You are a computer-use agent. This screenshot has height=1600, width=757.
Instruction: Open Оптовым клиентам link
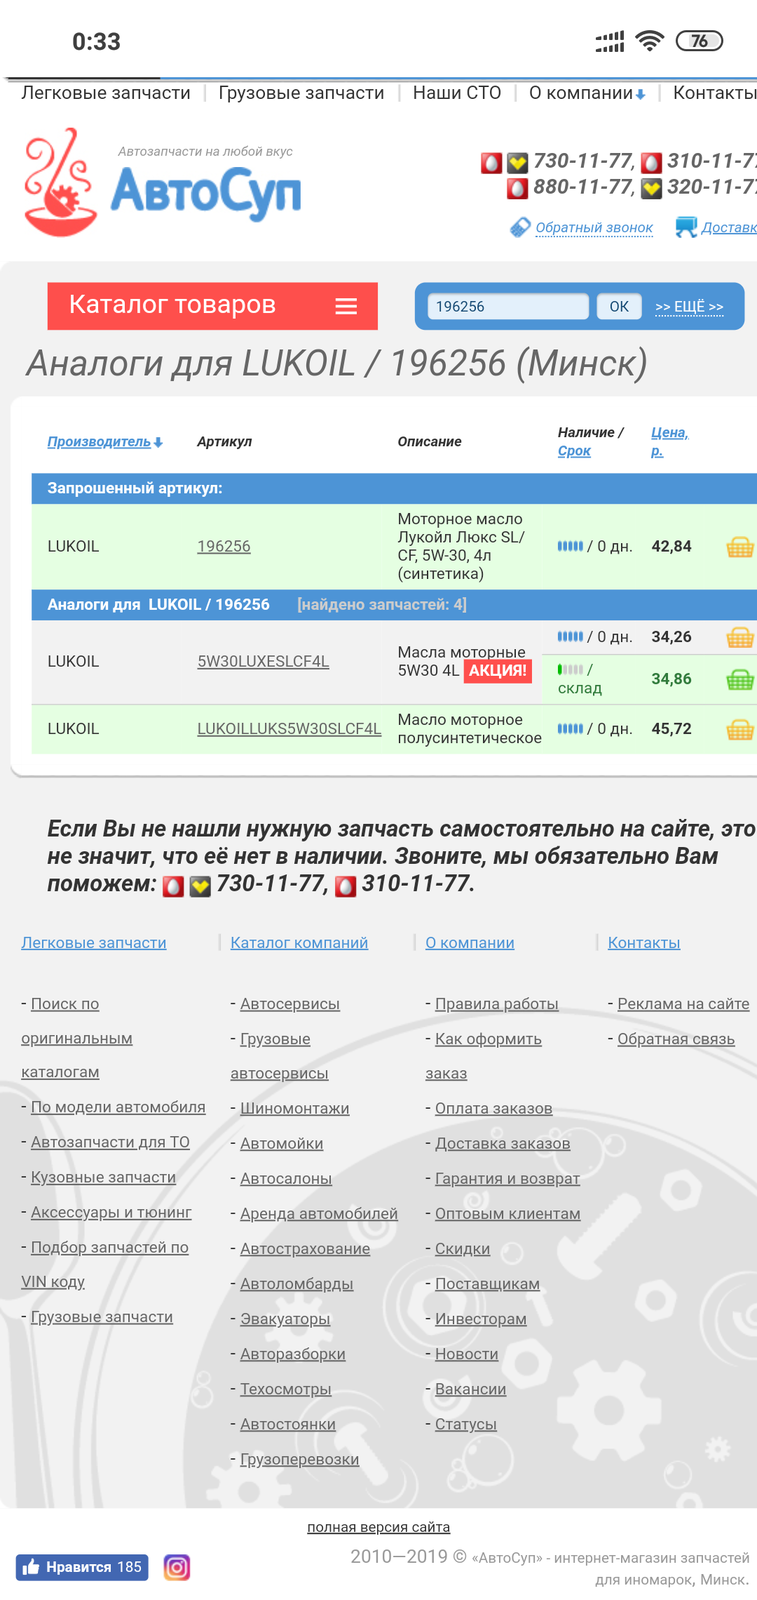pos(508,1214)
